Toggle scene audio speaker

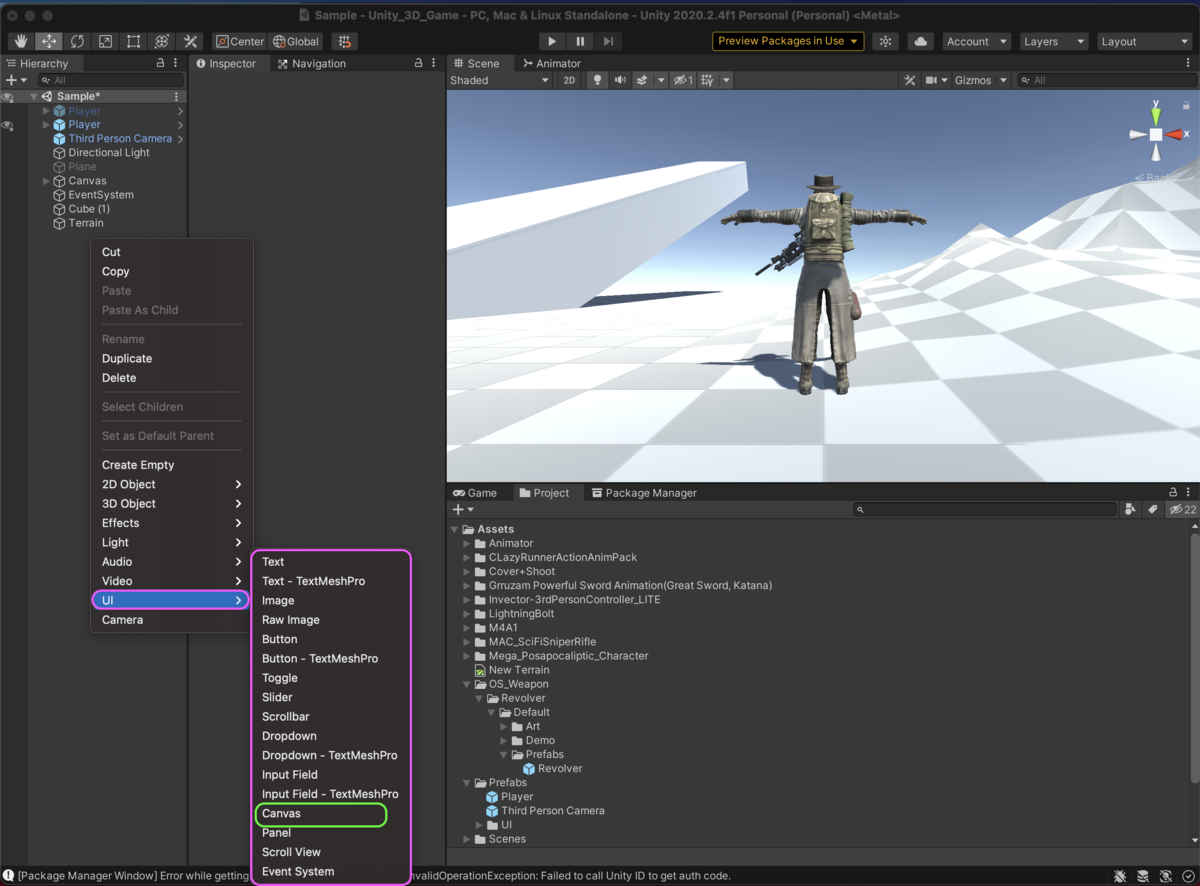[x=620, y=80]
